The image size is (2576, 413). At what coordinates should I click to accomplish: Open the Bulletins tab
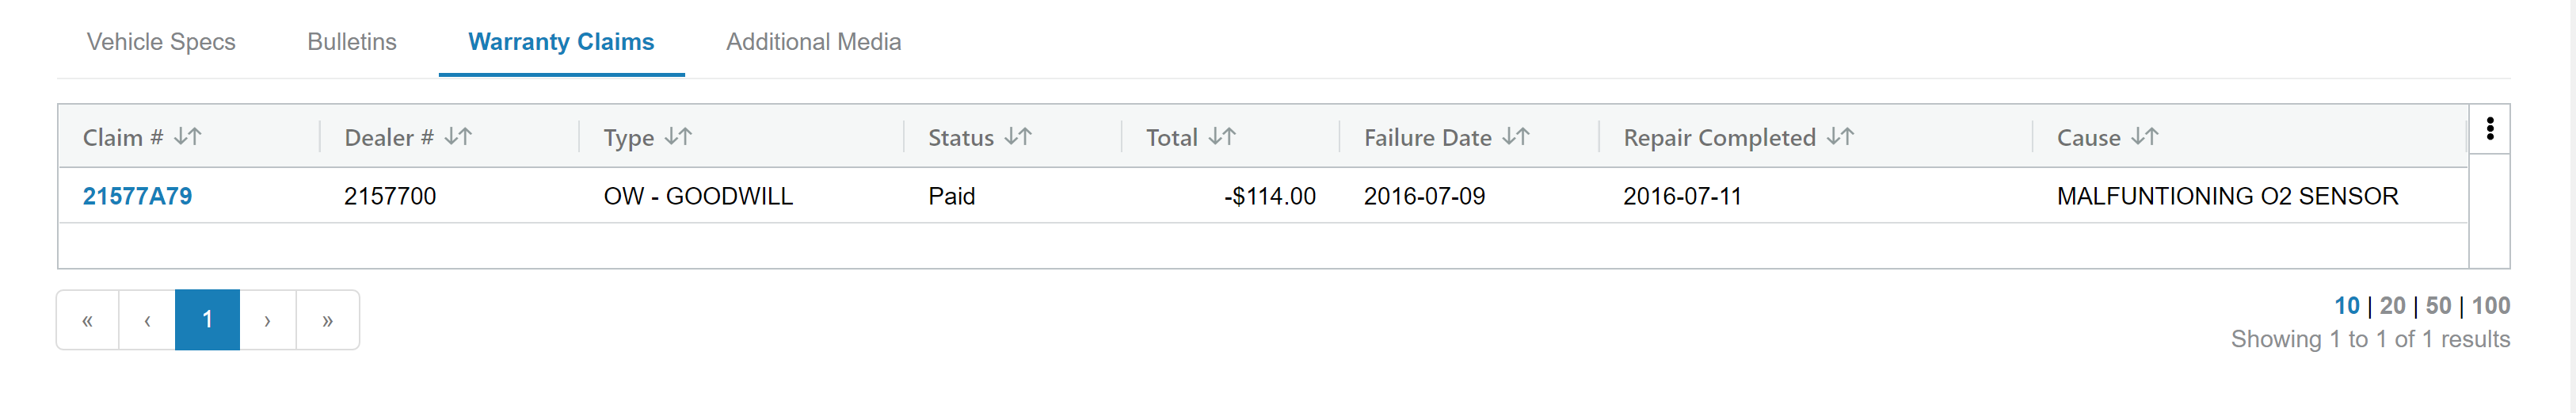point(352,42)
